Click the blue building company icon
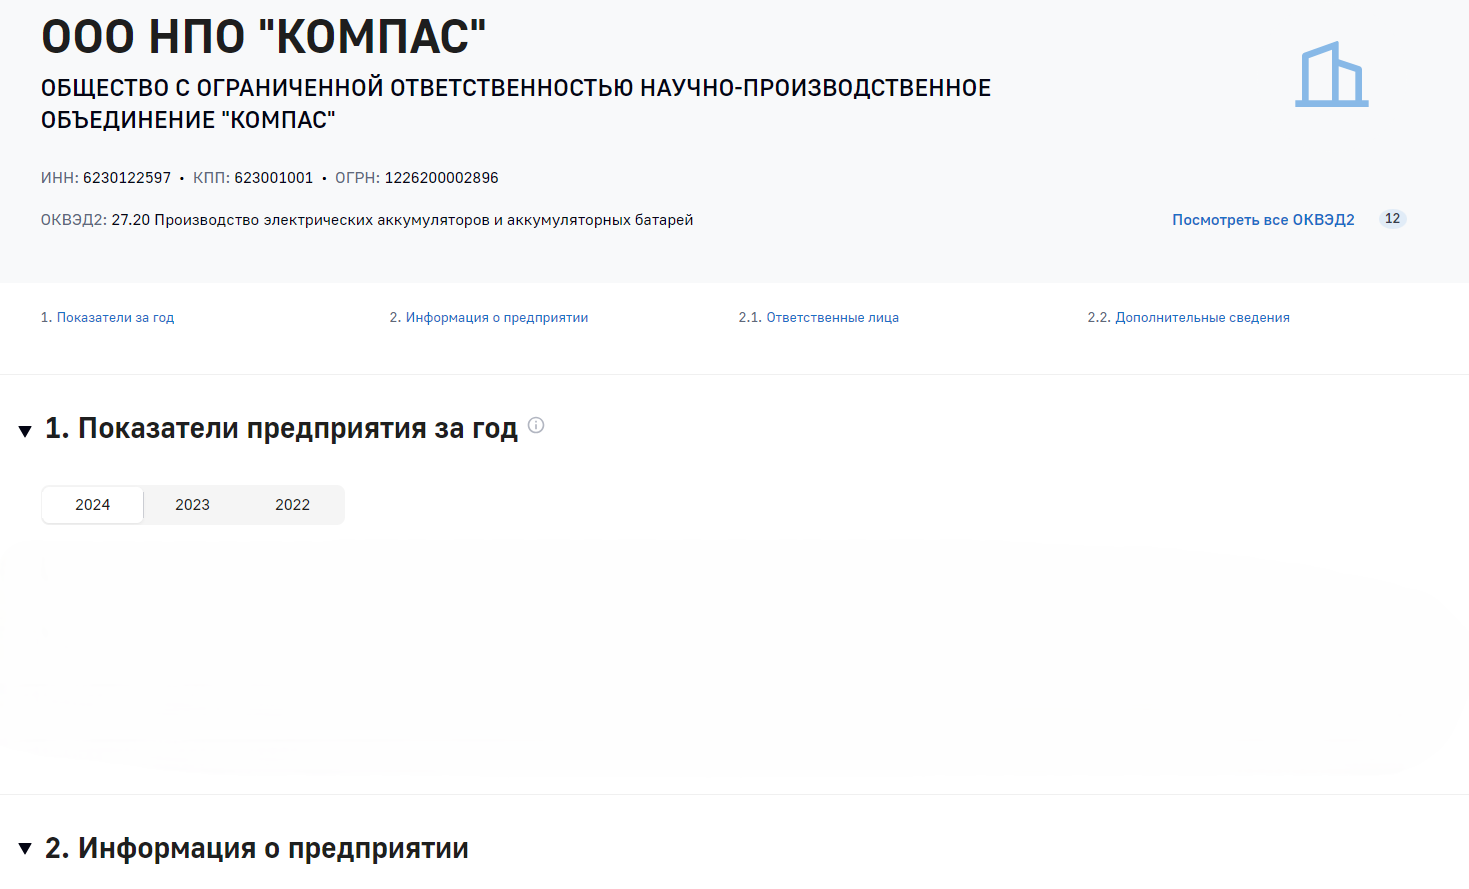 coord(1331,74)
